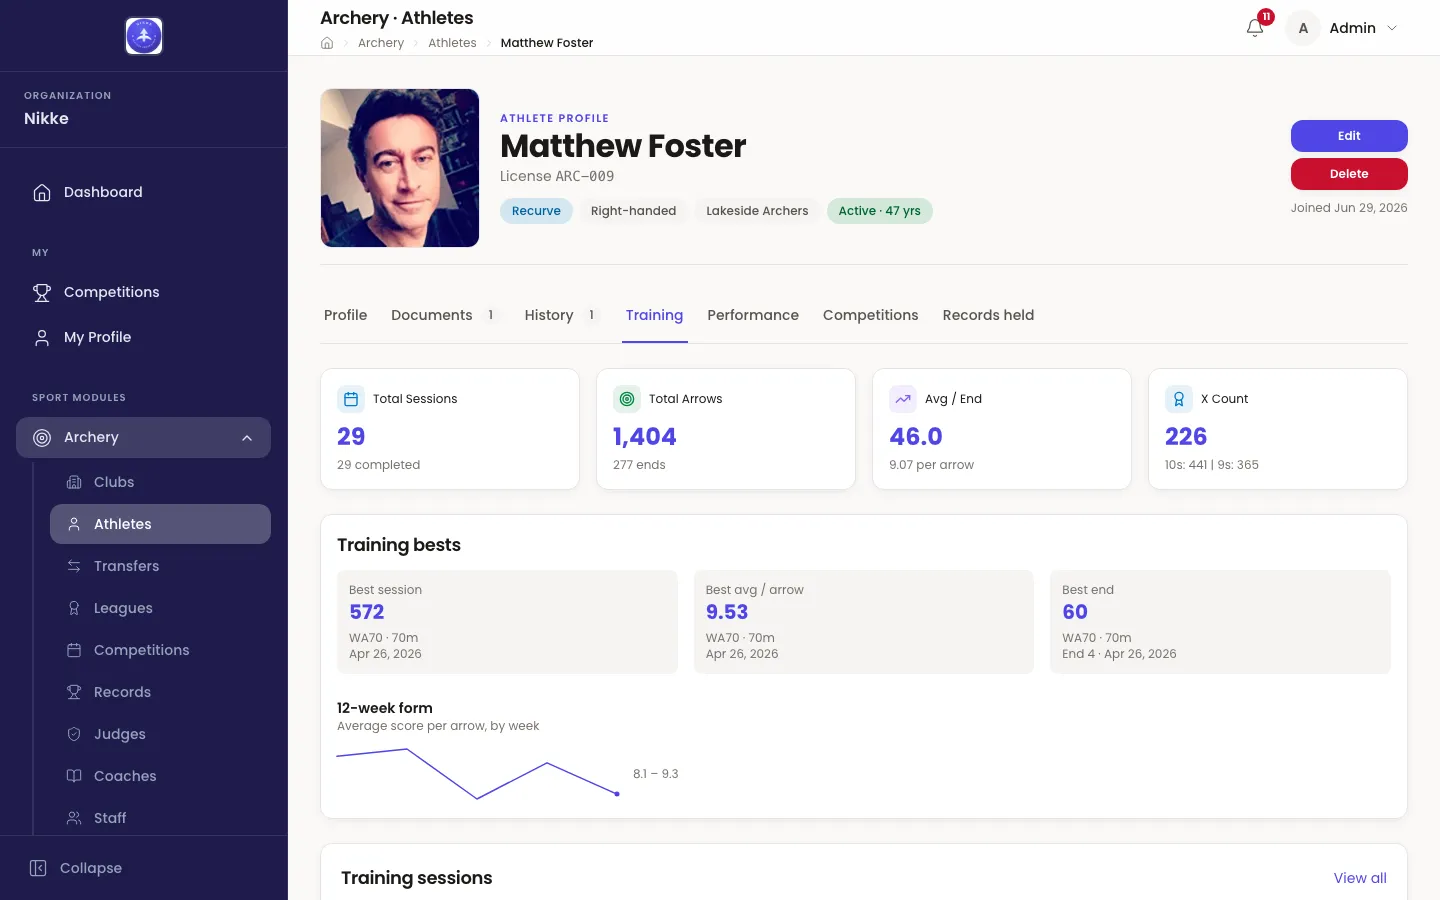Open the Admin account dropdown
Viewport: 1440px width, 900px height.
(1343, 28)
